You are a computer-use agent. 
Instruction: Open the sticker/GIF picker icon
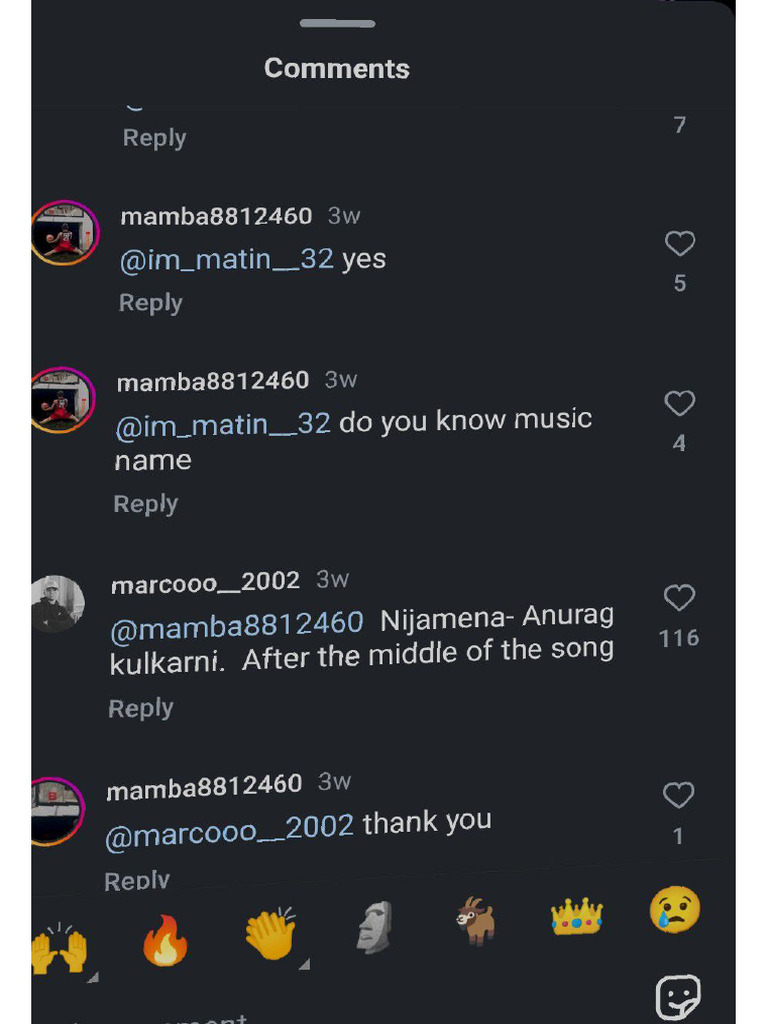coord(677,997)
